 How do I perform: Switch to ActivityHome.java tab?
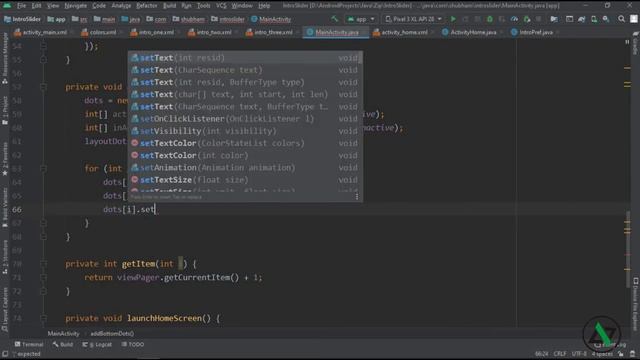(x=473, y=32)
